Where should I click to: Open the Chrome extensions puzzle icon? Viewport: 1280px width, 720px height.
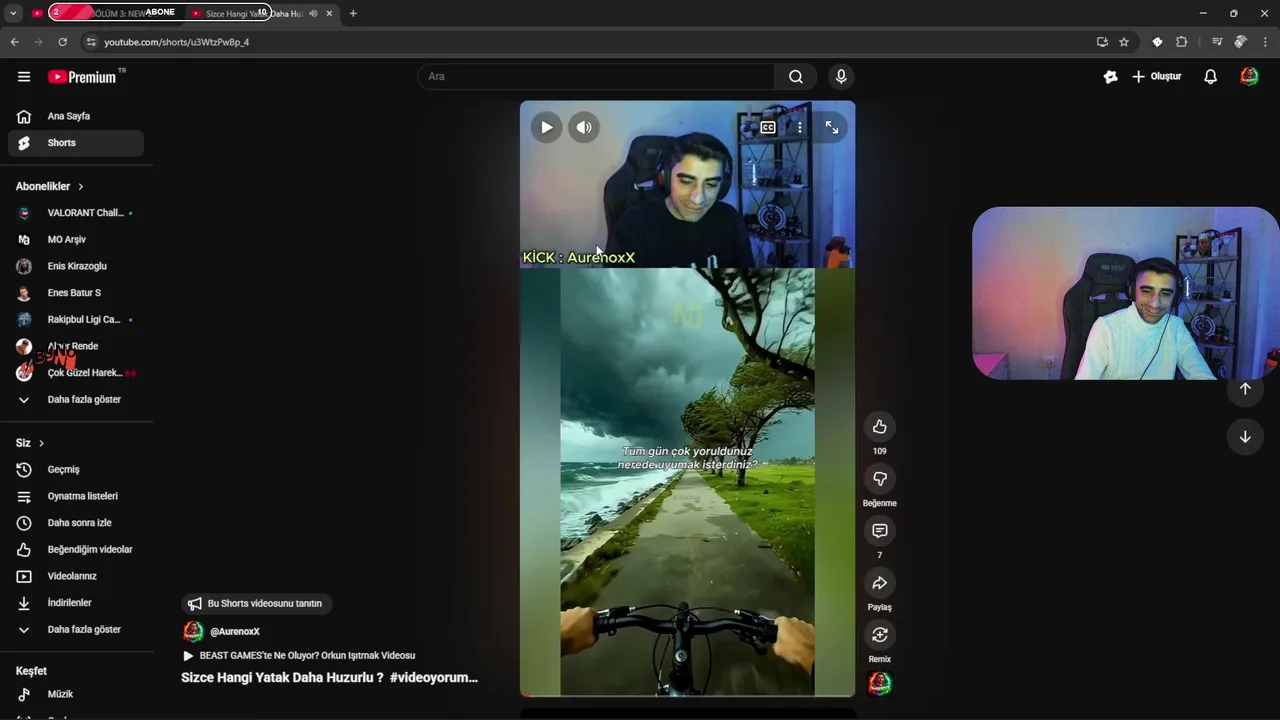(1182, 42)
